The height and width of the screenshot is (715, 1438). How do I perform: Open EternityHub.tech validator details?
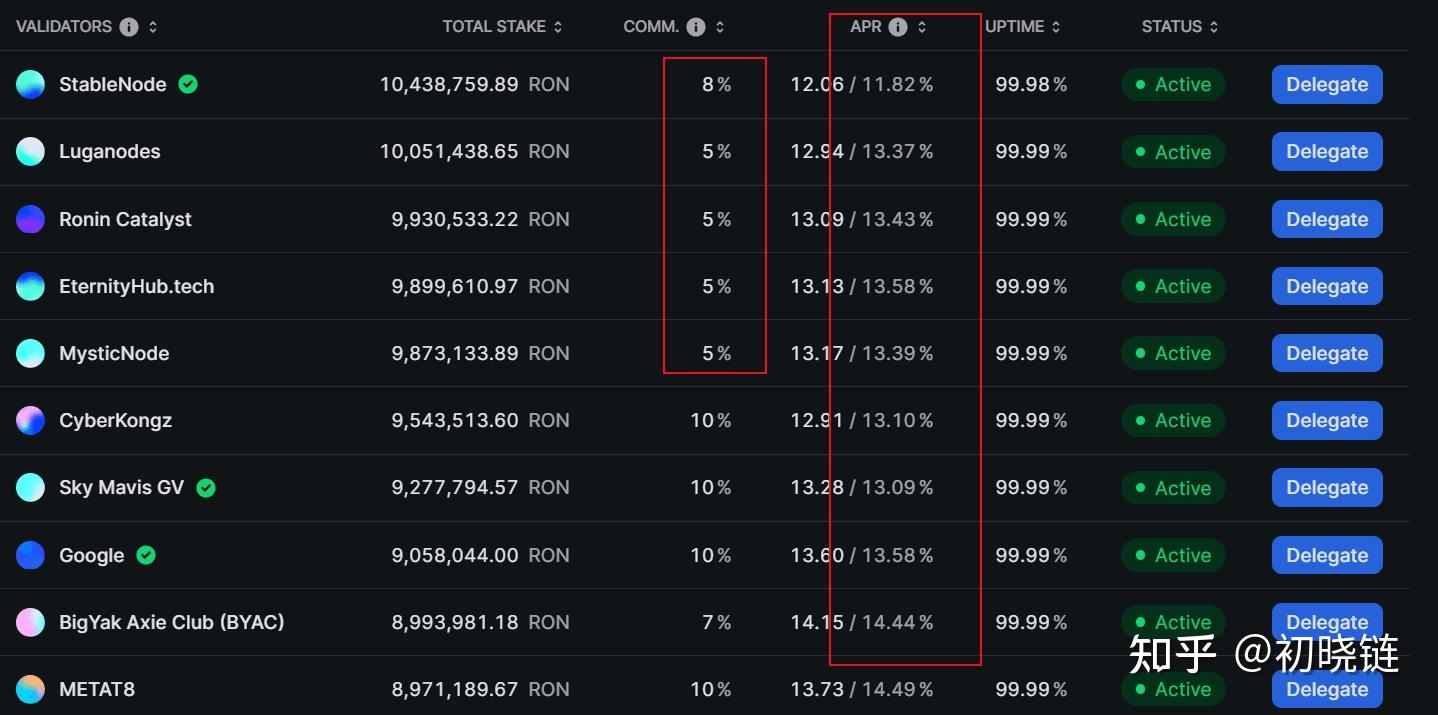pos(136,287)
